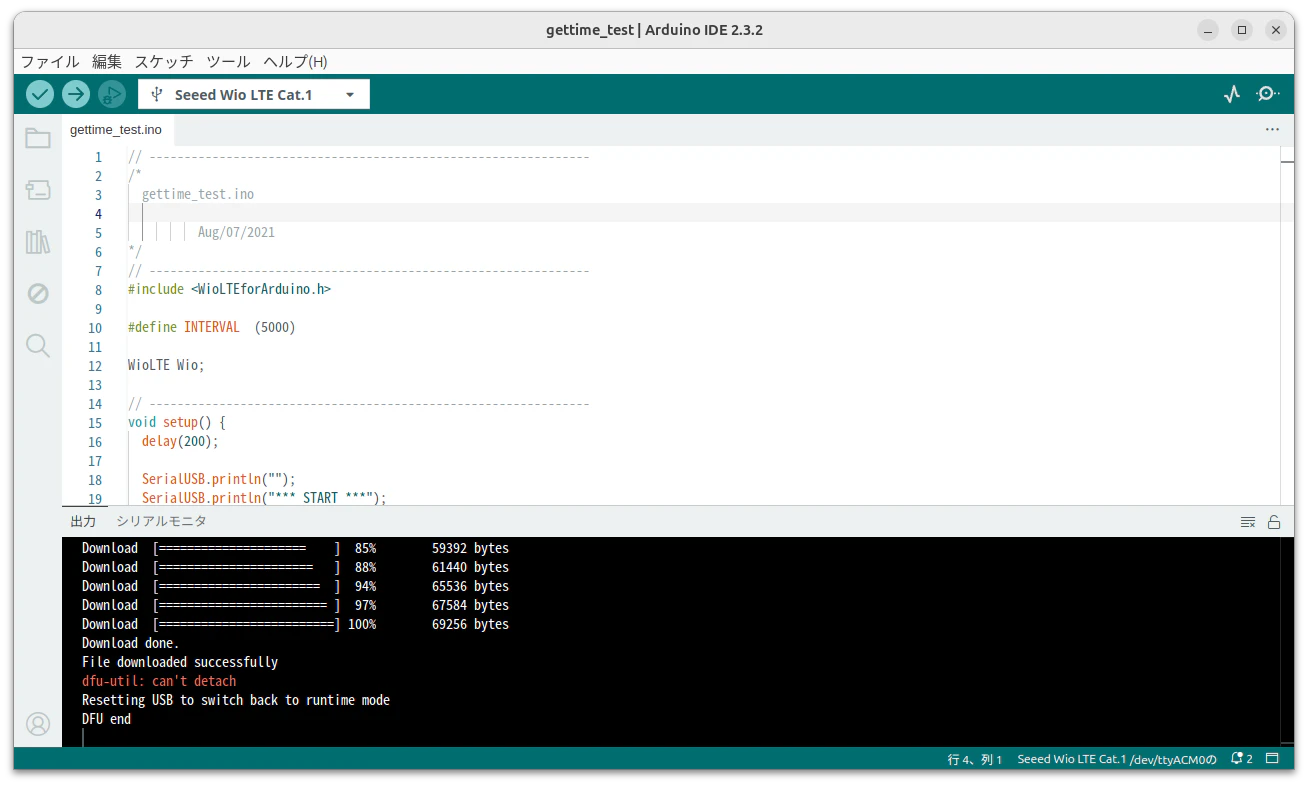Image resolution: width=1308 pixels, height=786 pixels.
Task: Click line number 8 in the gutter
Action: pyautogui.click(x=98, y=289)
